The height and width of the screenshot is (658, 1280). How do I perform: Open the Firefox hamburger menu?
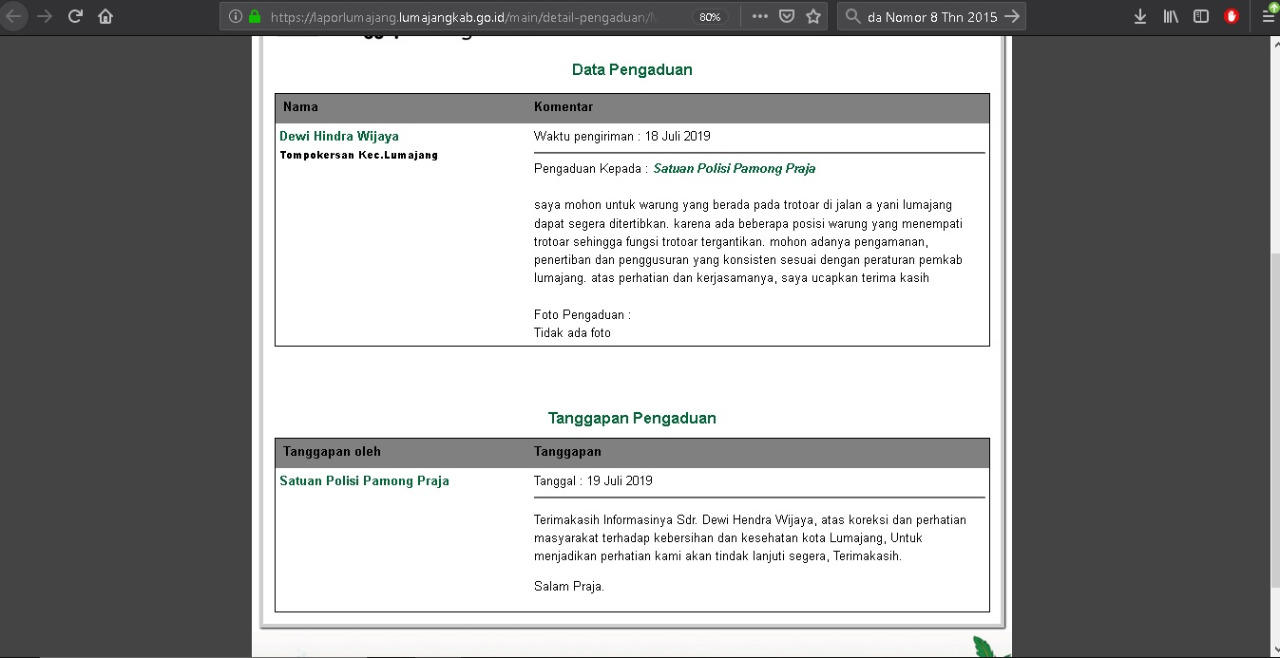point(1267,15)
